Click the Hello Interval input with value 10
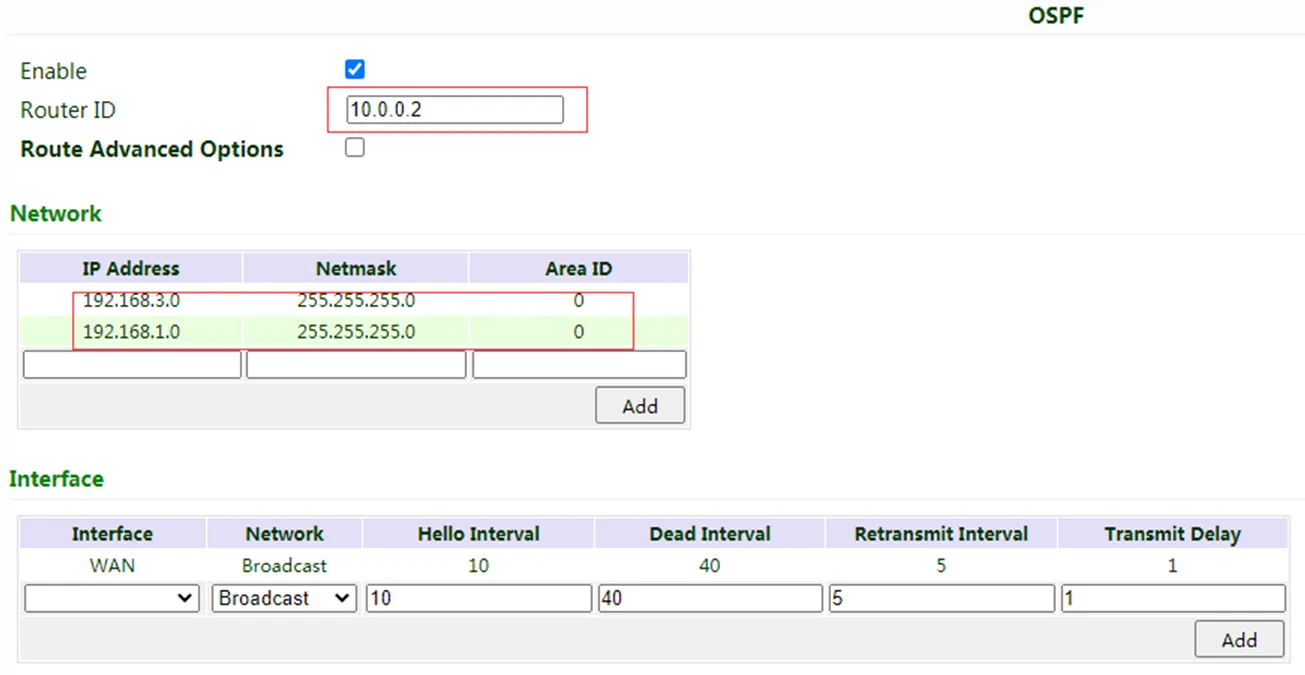 coord(479,598)
